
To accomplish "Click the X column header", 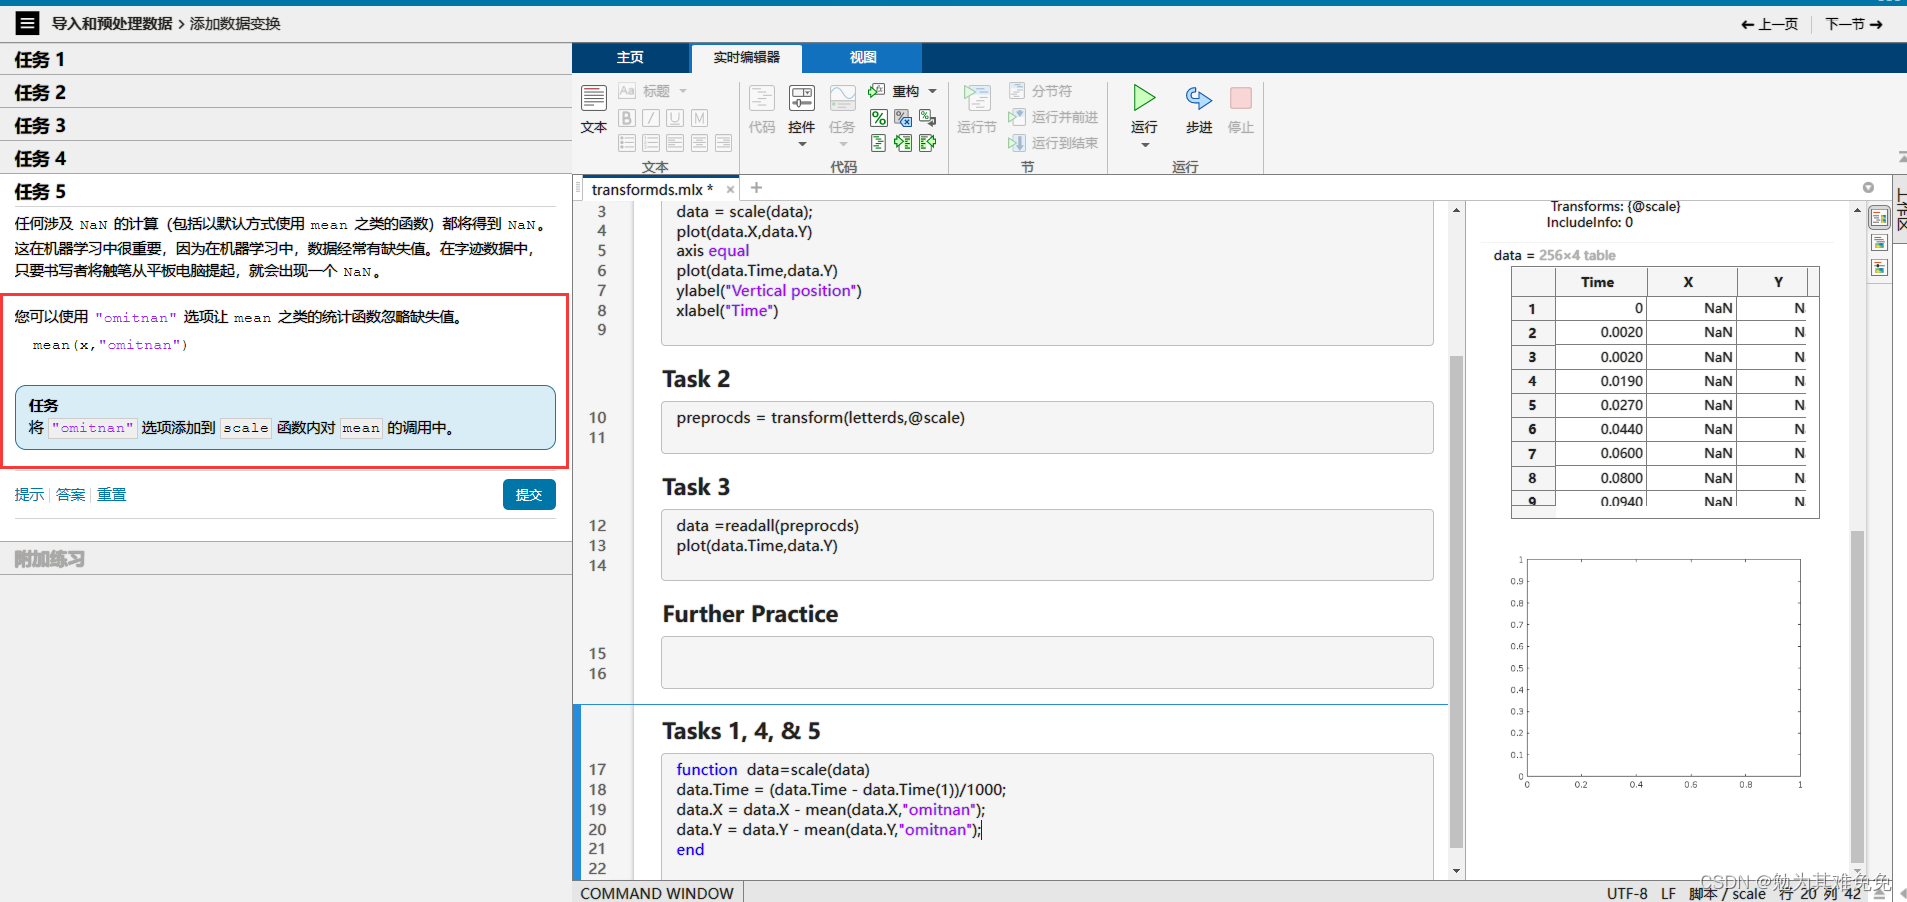I will tap(1689, 282).
